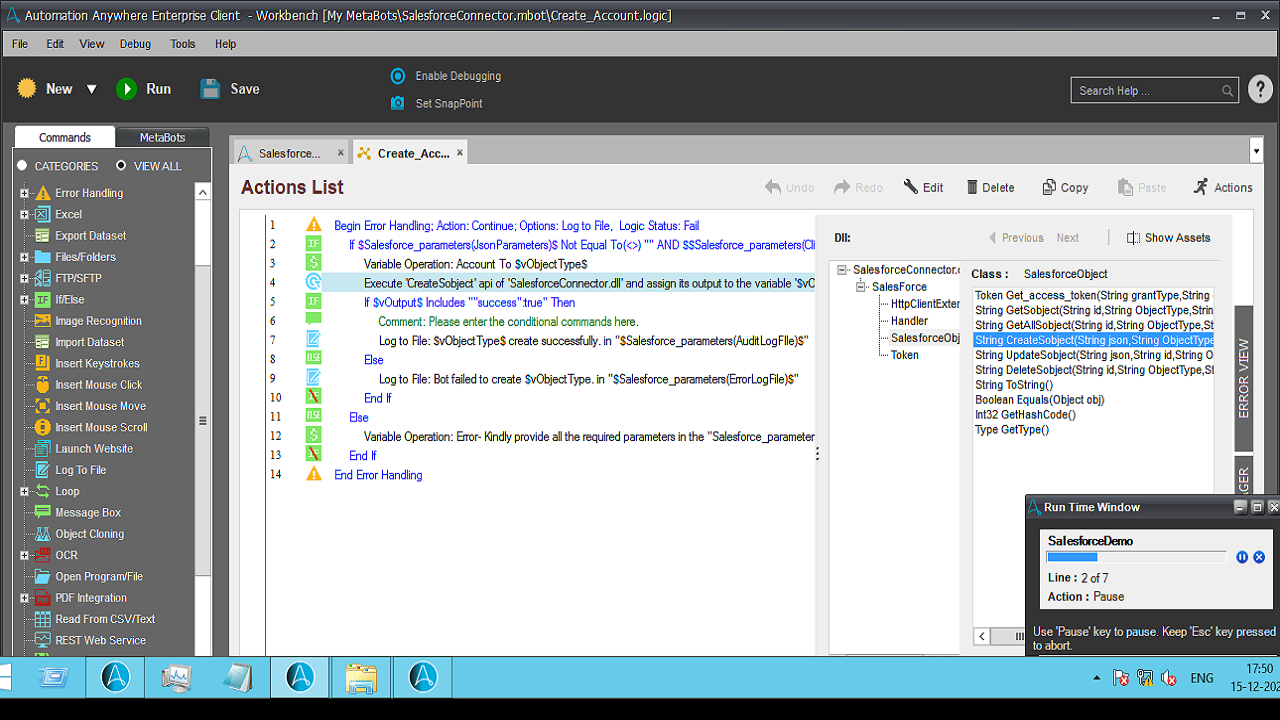Expand the Error Handling category
1280x720 pixels.
(24, 193)
